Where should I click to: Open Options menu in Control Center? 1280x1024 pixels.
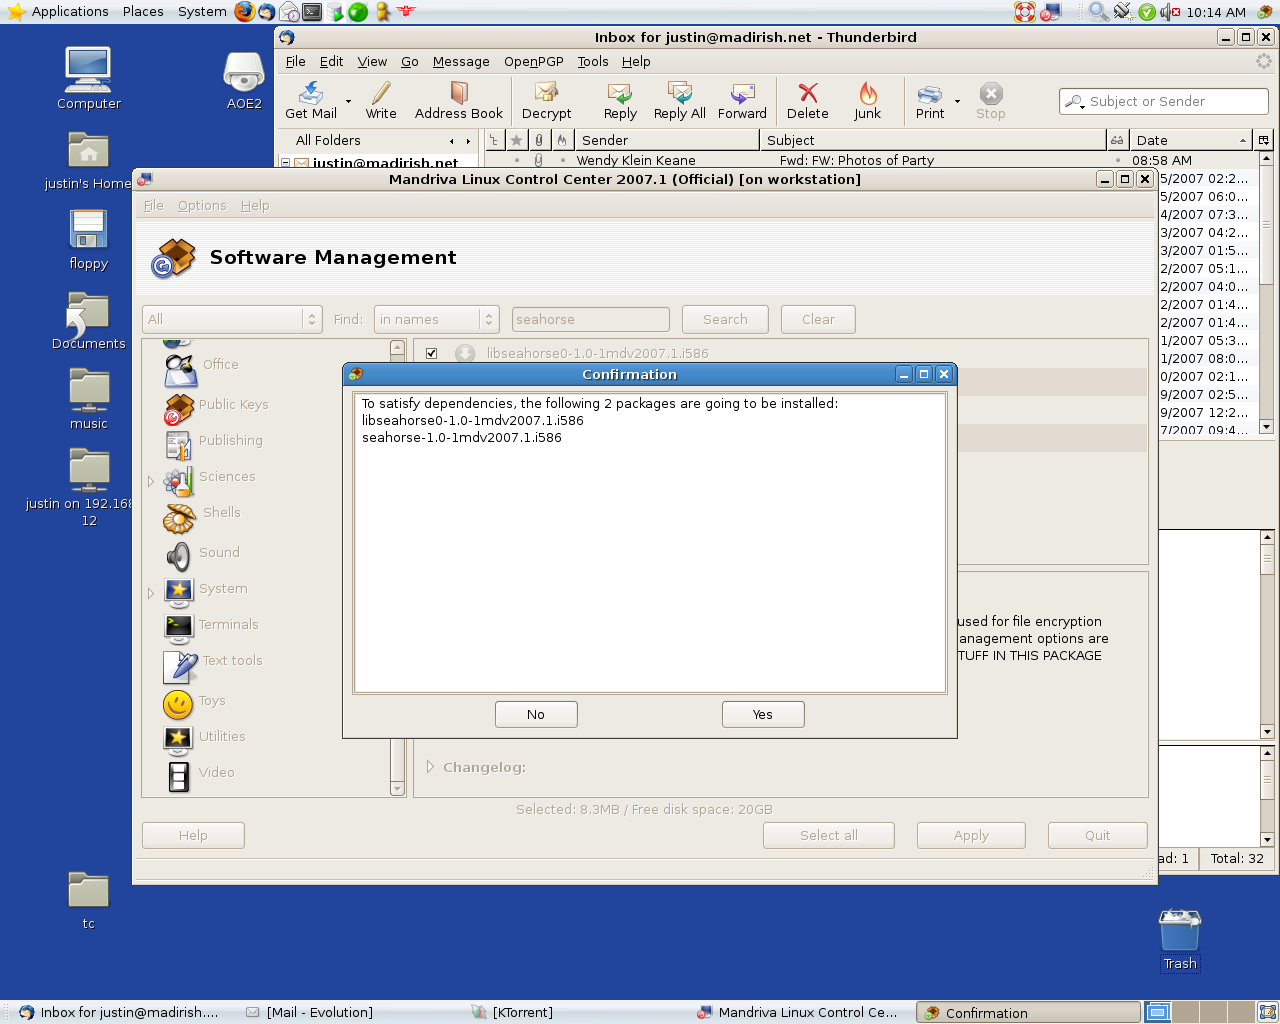point(202,205)
